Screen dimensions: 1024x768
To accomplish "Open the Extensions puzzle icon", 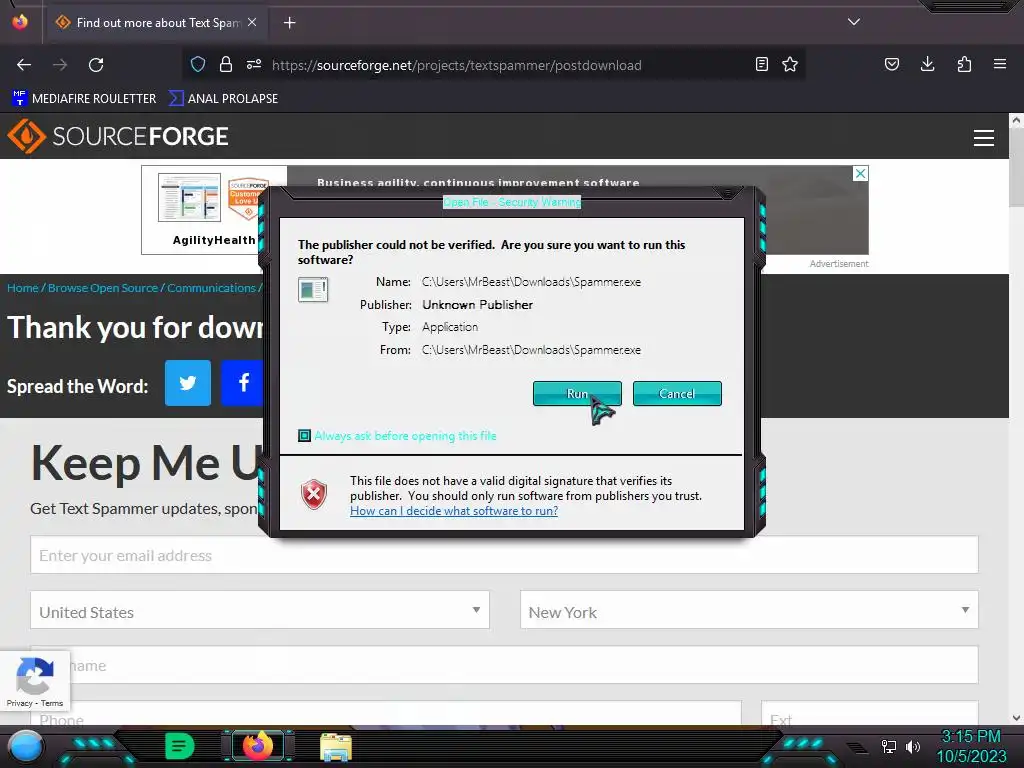I will [x=964, y=64].
